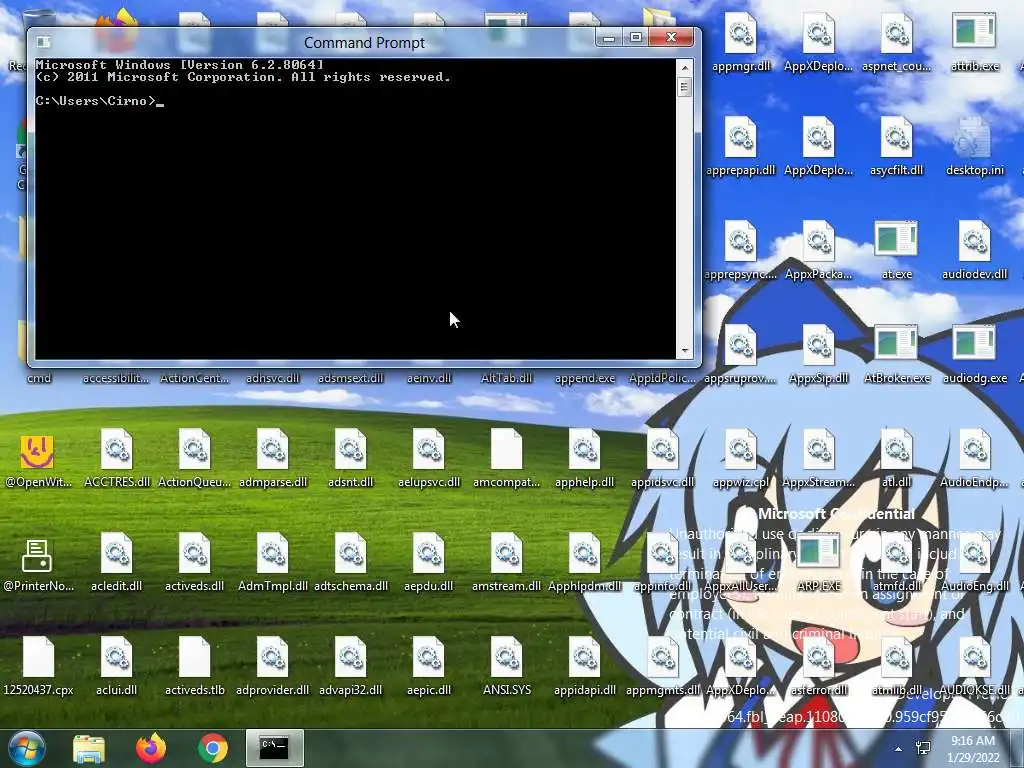Select the amcompat... blank file icon

pyautogui.click(x=507, y=458)
